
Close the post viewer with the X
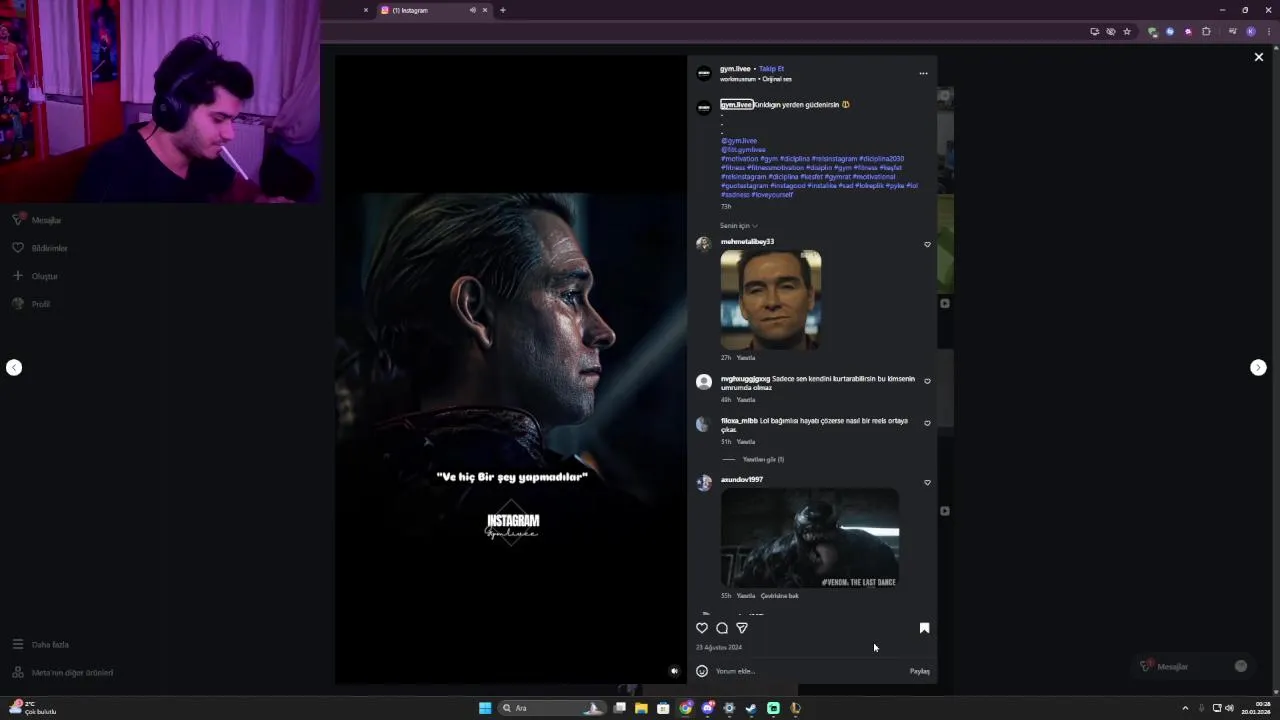tap(1259, 57)
